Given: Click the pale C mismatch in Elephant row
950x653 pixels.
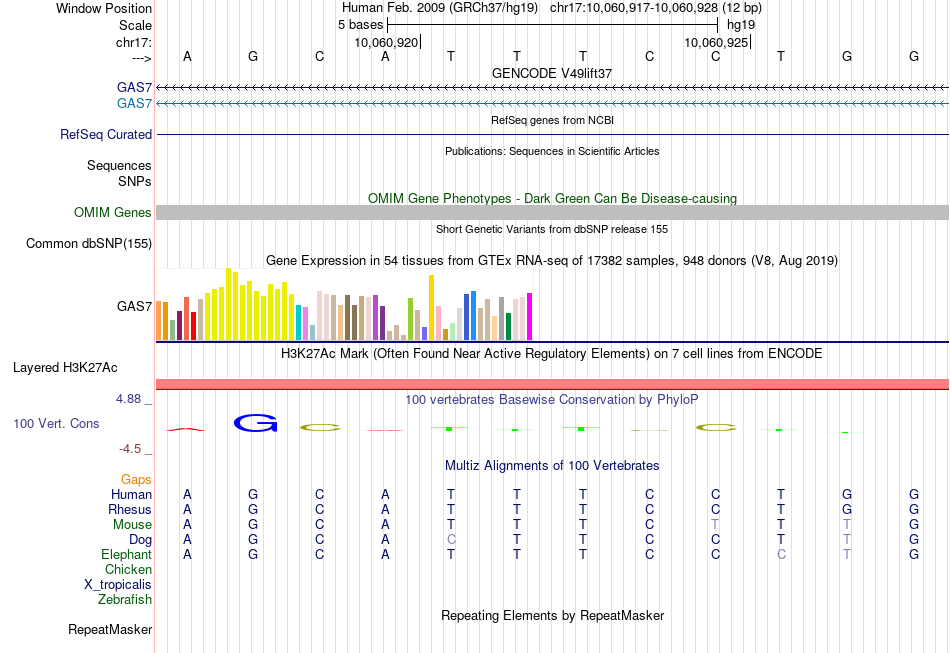Looking at the screenshot, I should point(782,554).
